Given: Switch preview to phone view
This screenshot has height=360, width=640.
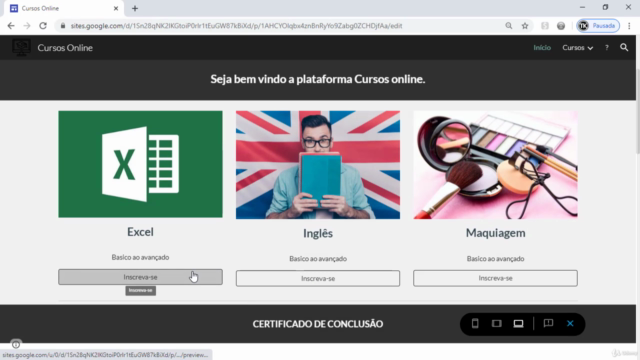Looking at the screenshot, I should coord(475,324).
